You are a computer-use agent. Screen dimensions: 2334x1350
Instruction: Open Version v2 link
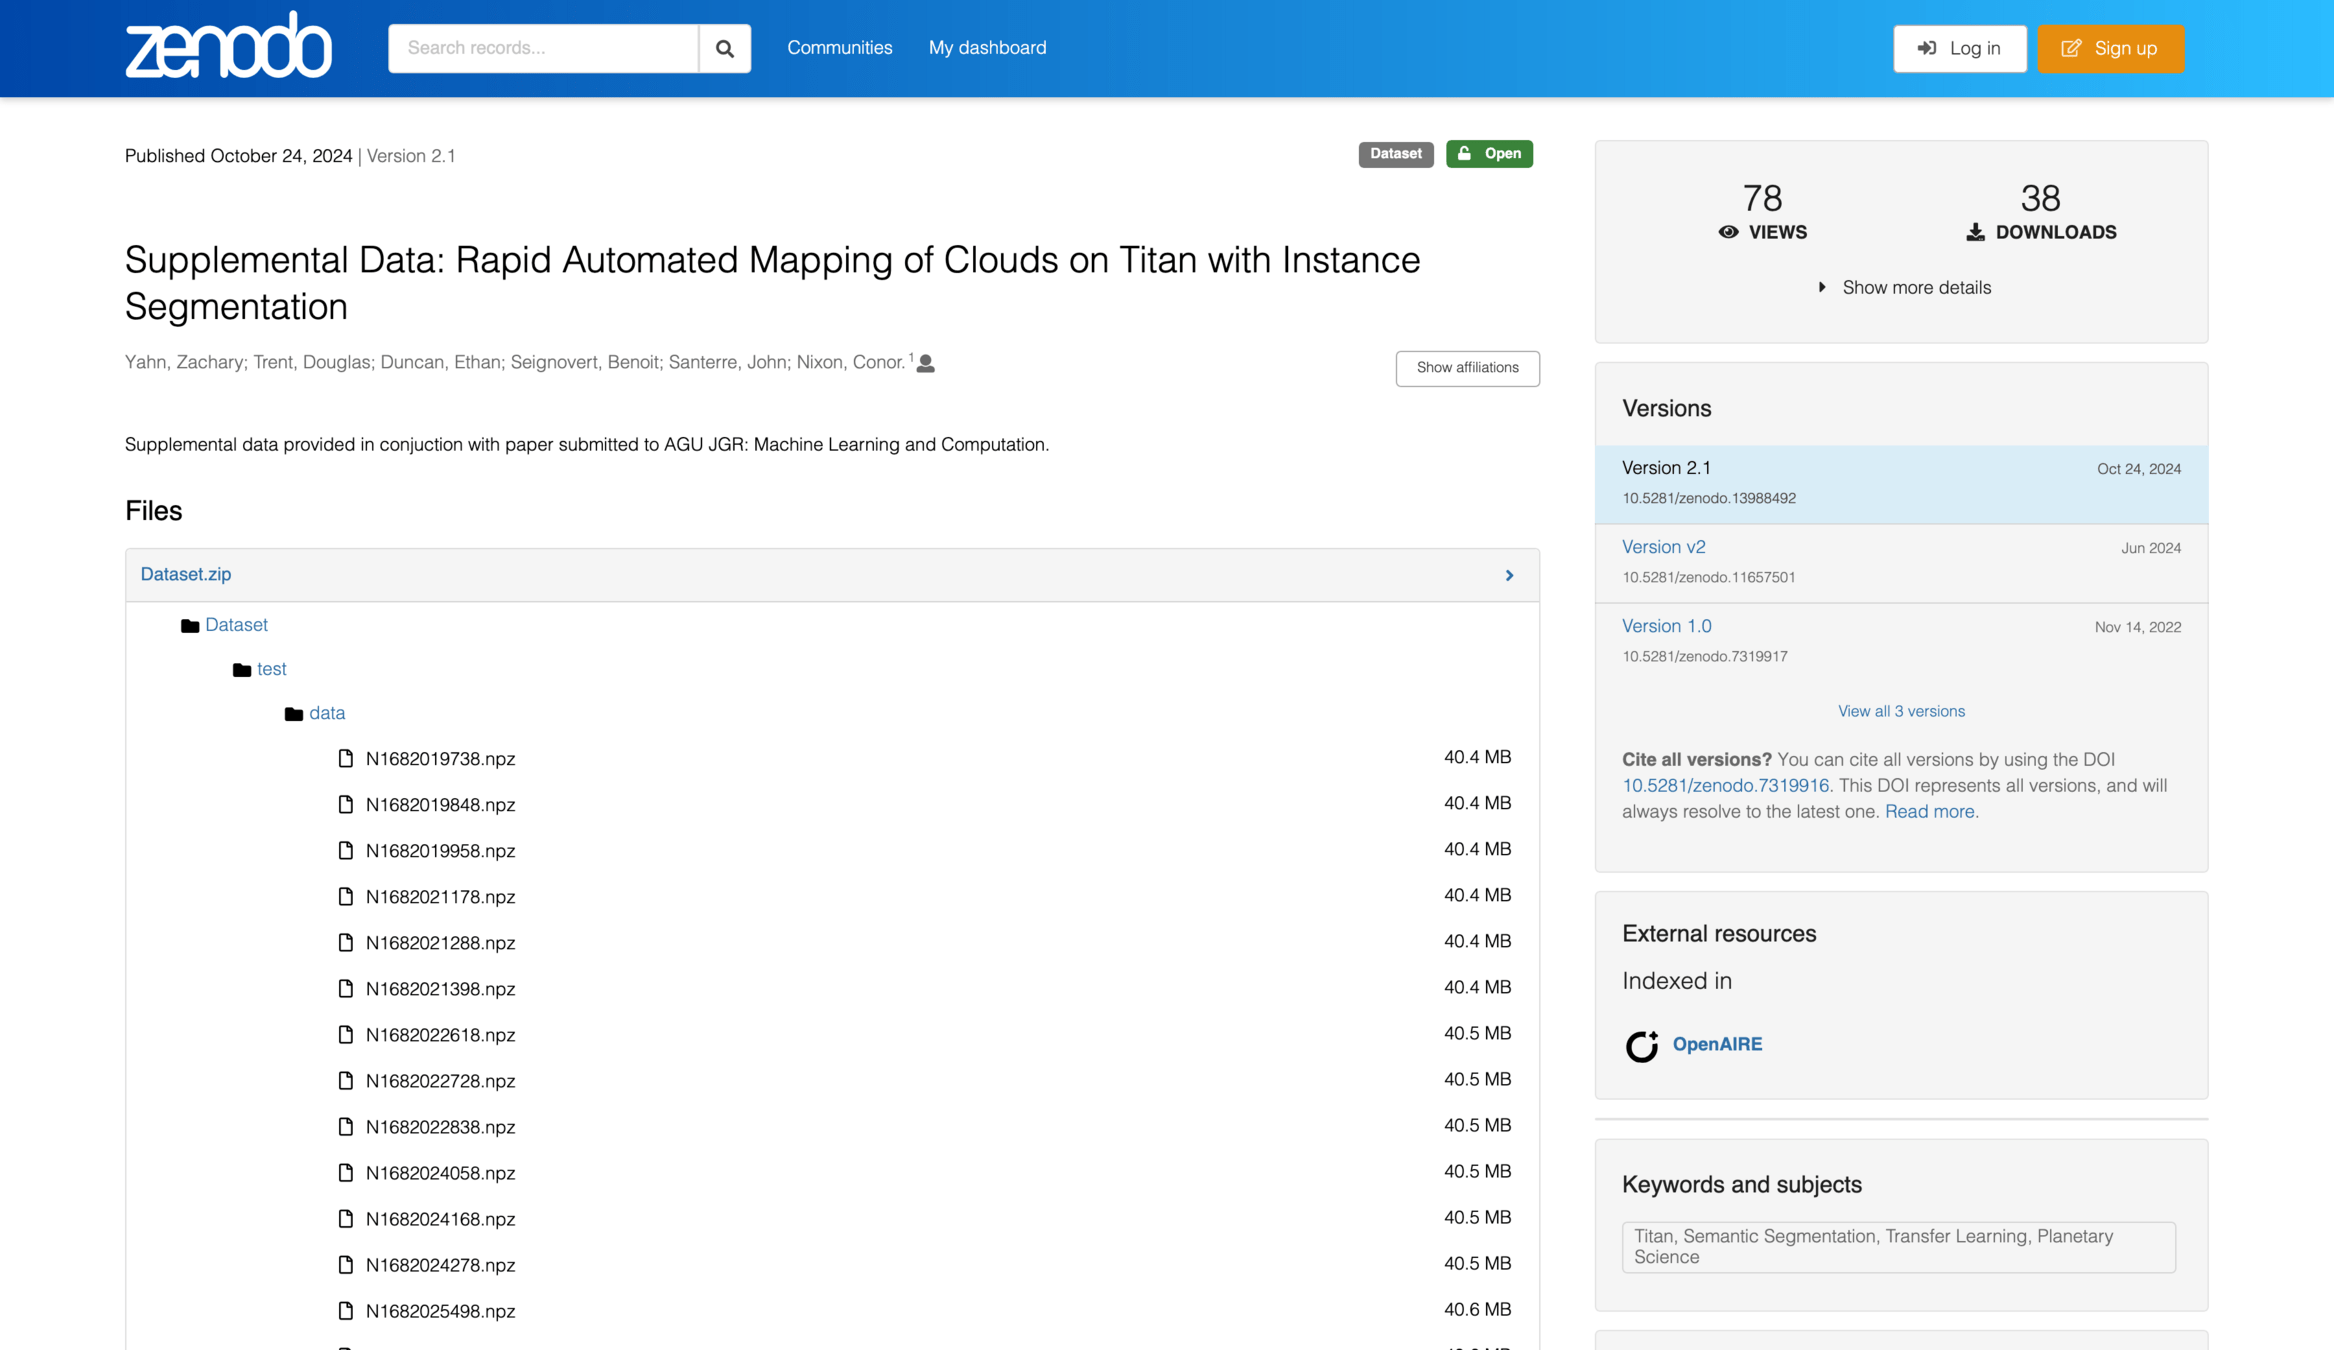point(1663,547)
